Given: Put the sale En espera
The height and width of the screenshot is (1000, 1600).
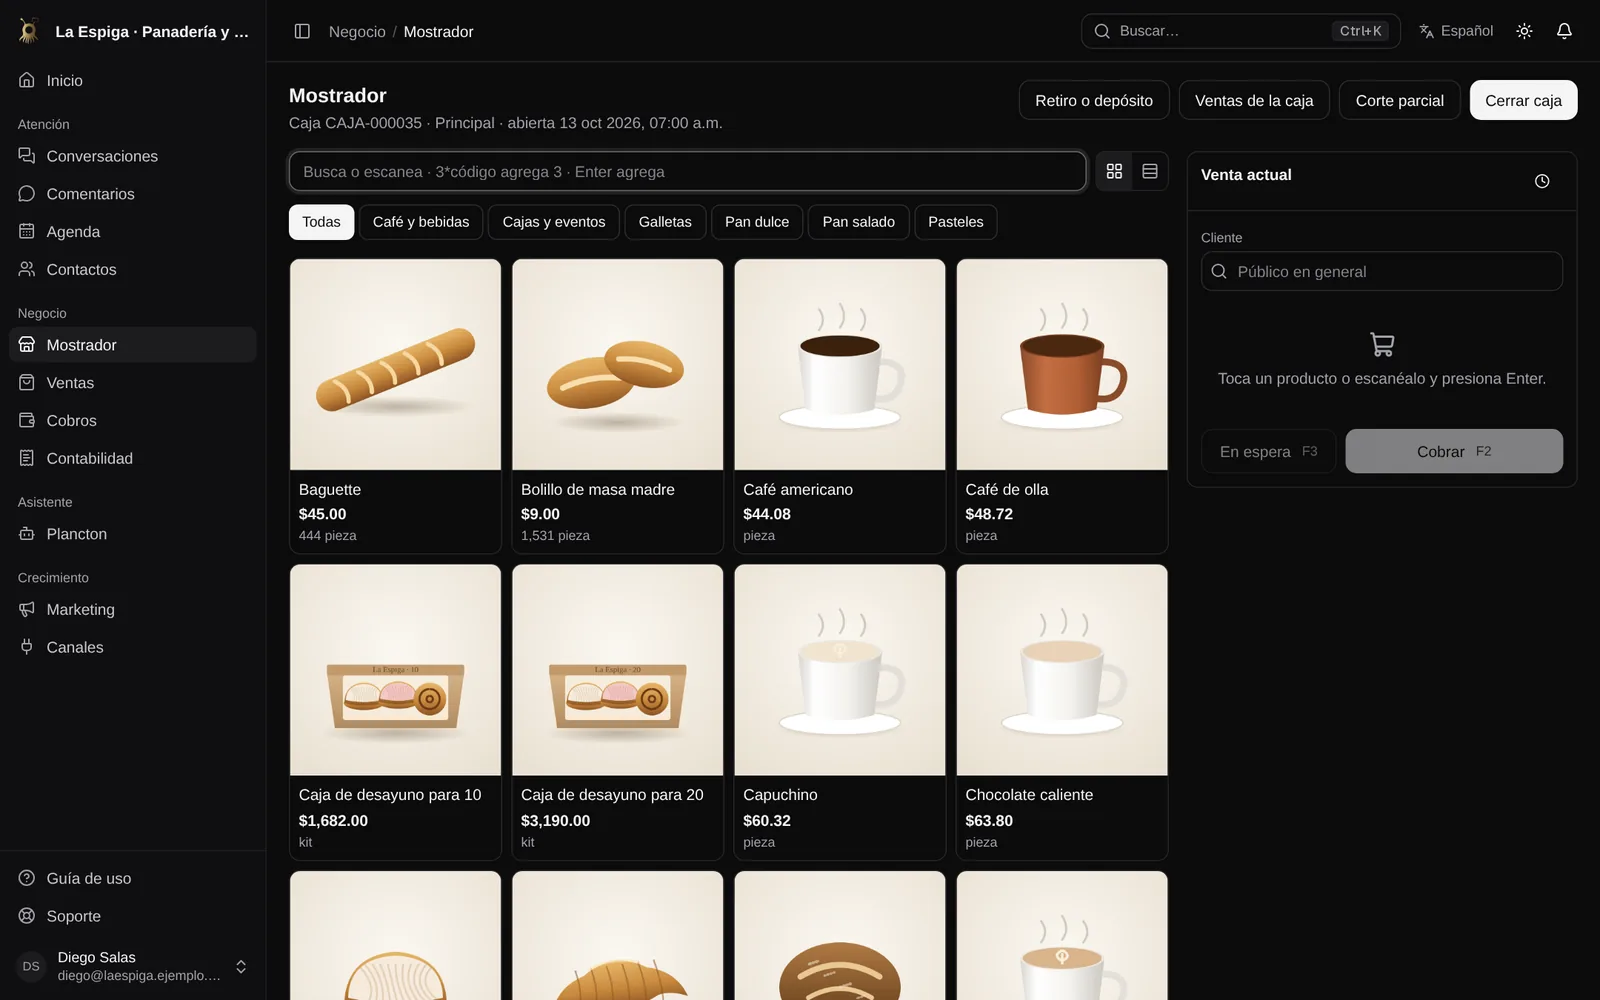Looking at the screenshot, I should coord(1268,451).
